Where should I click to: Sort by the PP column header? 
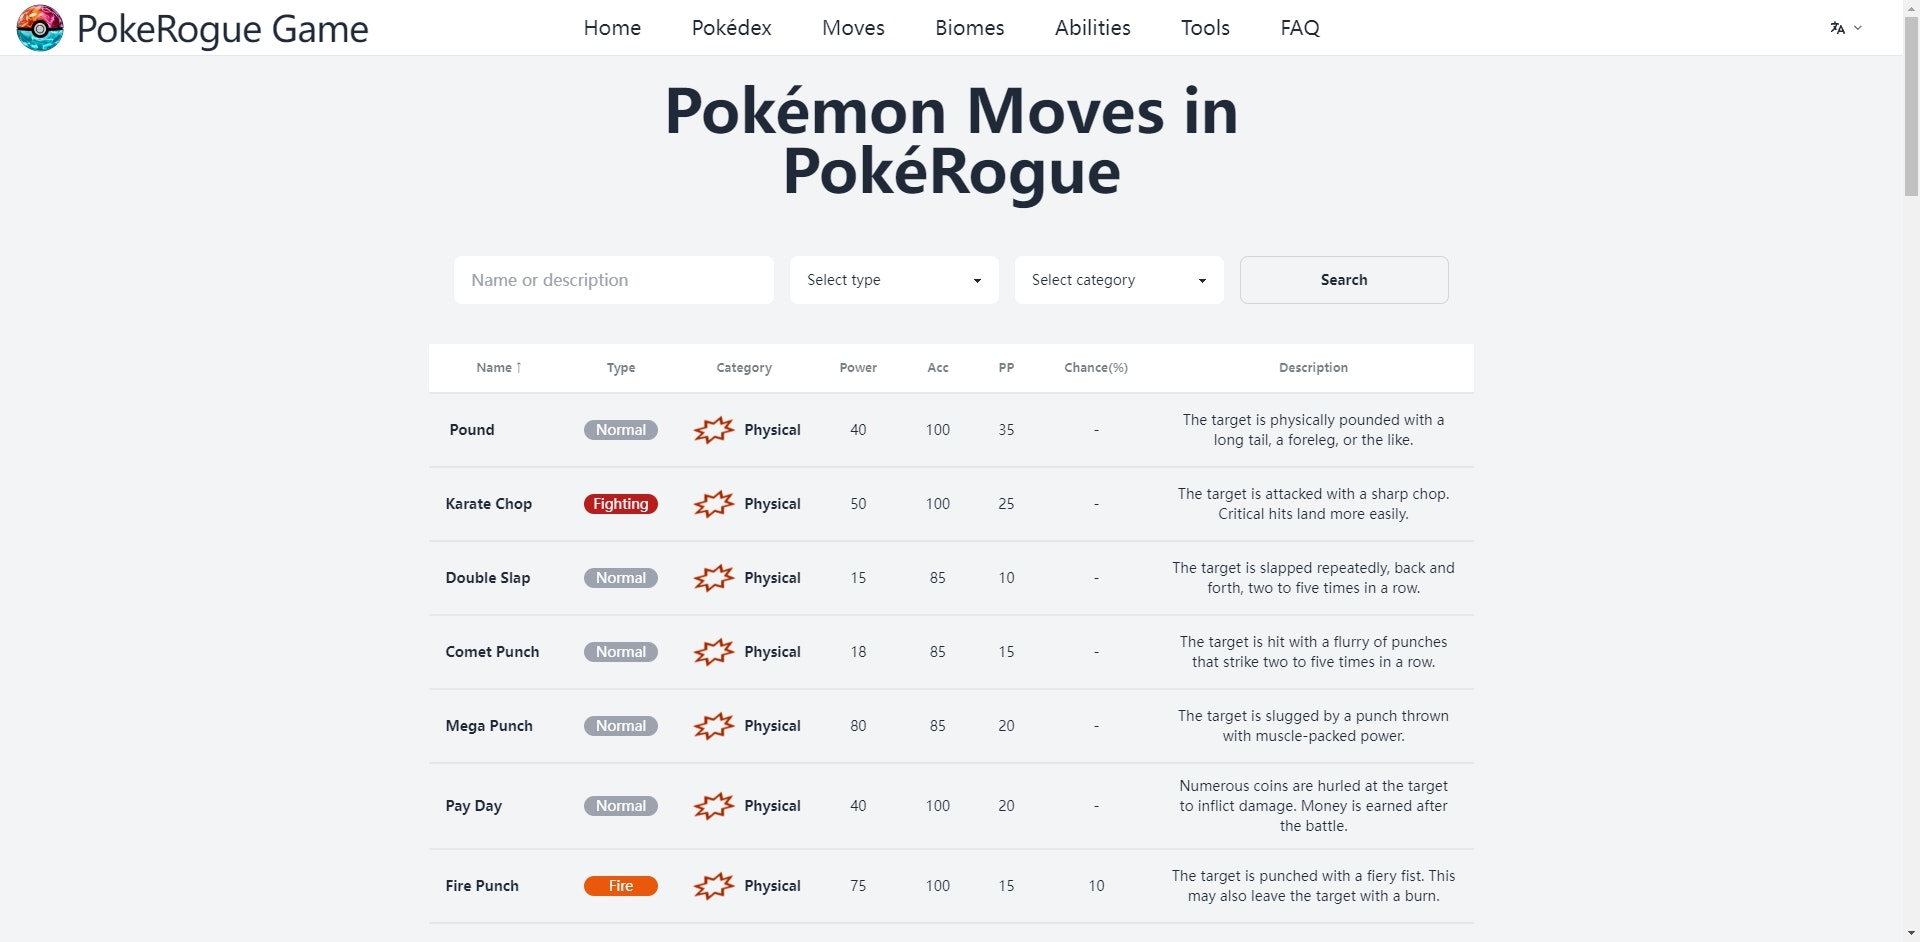[1006, 368]
